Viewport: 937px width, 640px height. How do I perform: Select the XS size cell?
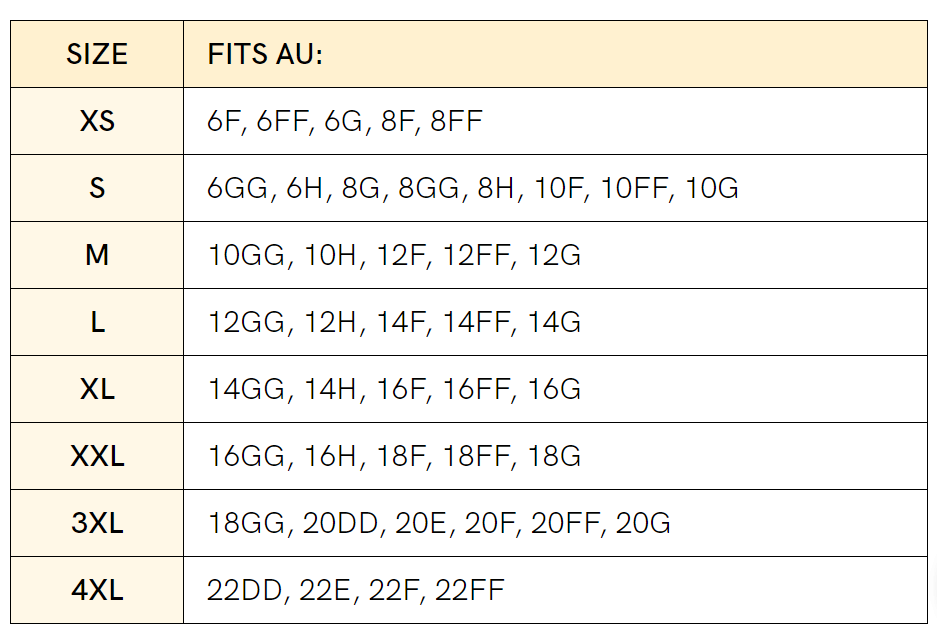pyautogui.click(x=97, y=121)
